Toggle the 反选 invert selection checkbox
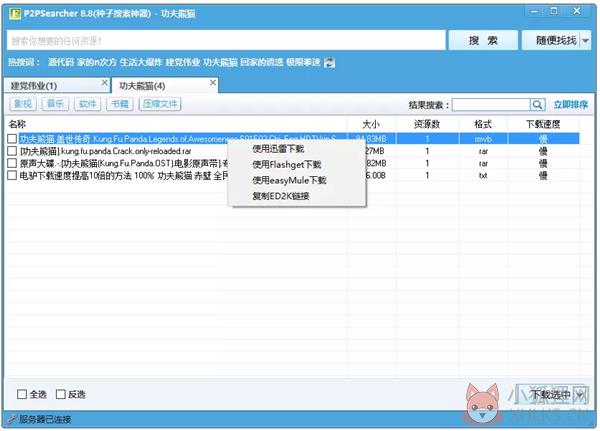The width and height of the screenshot is (600, 431). pos(60,394)
